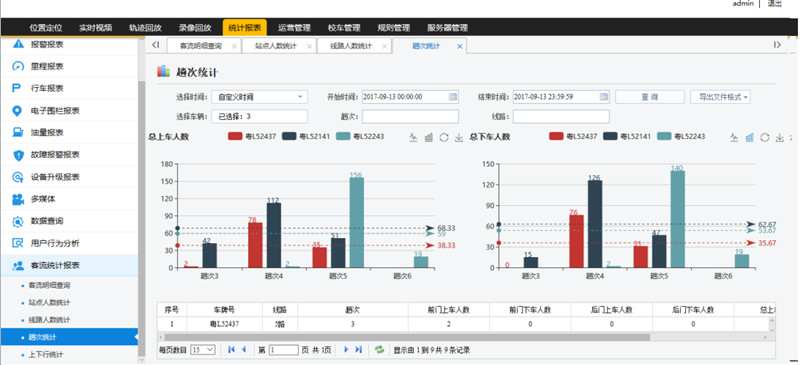Click the green table refresh icon
Viewport: 800px width, 365px height.
379,350
